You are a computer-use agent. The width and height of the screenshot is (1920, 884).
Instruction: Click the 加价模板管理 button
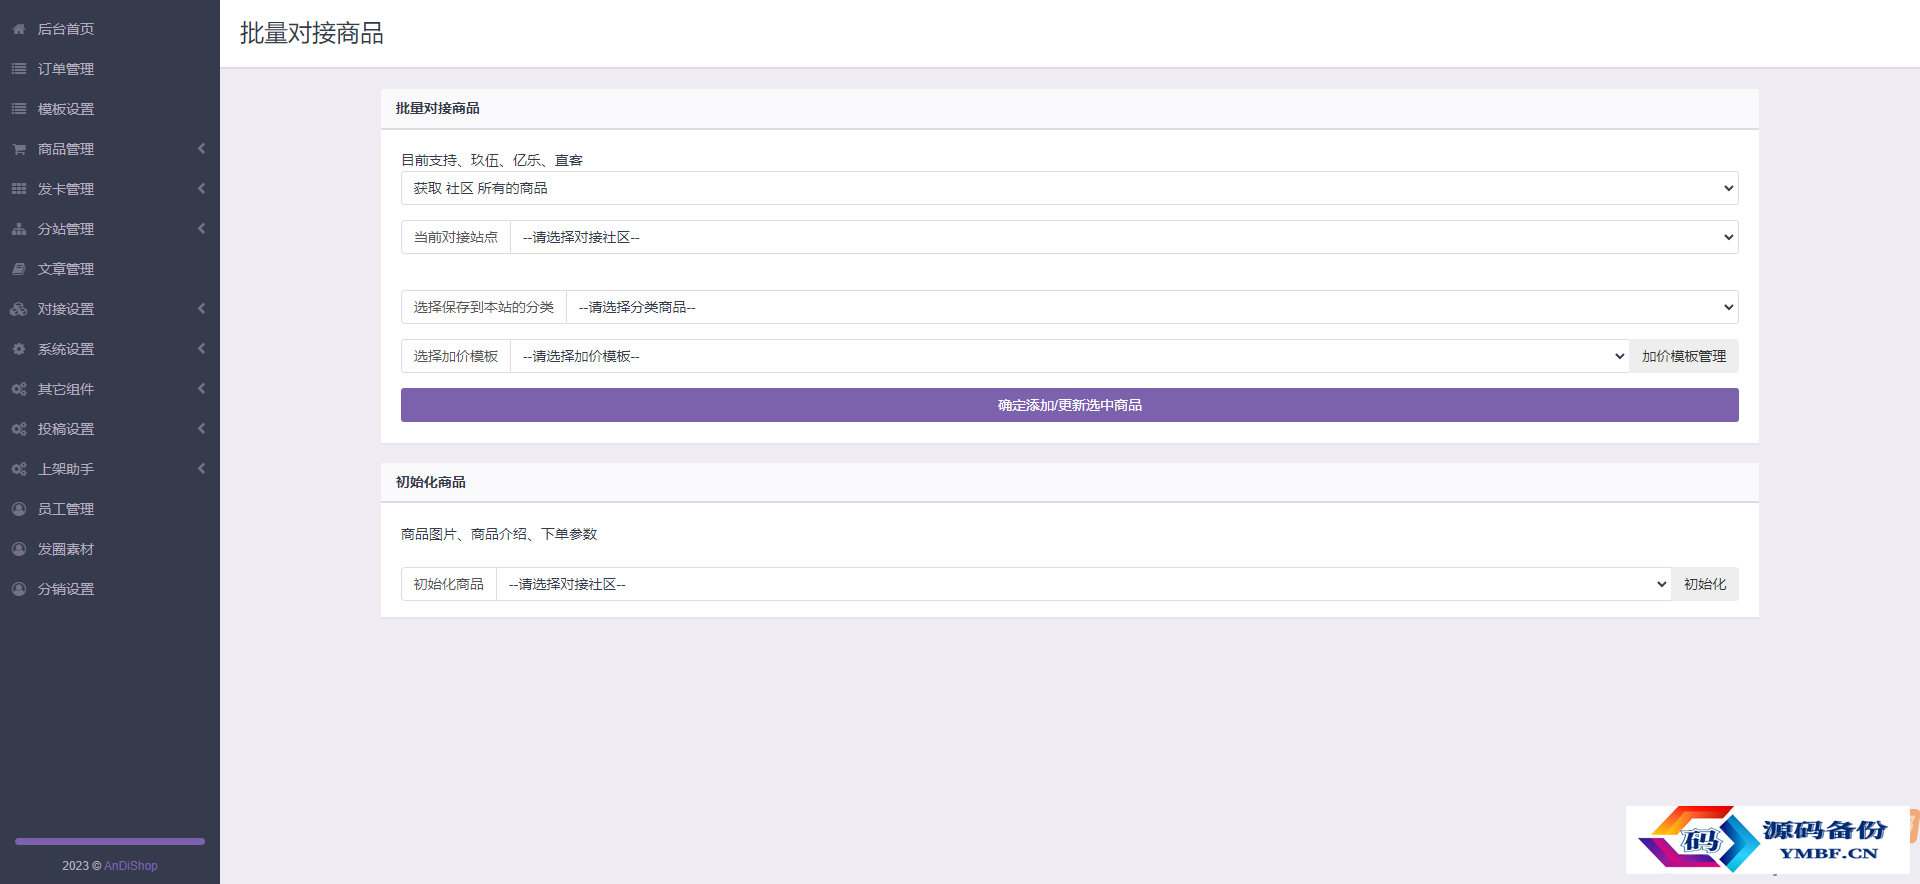1684,356
